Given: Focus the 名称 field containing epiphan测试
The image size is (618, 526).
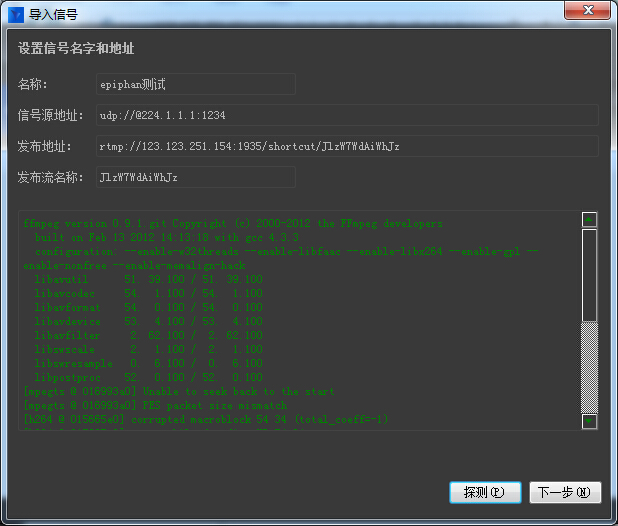Looking at the screenshot, I should [x=195, y=85].
